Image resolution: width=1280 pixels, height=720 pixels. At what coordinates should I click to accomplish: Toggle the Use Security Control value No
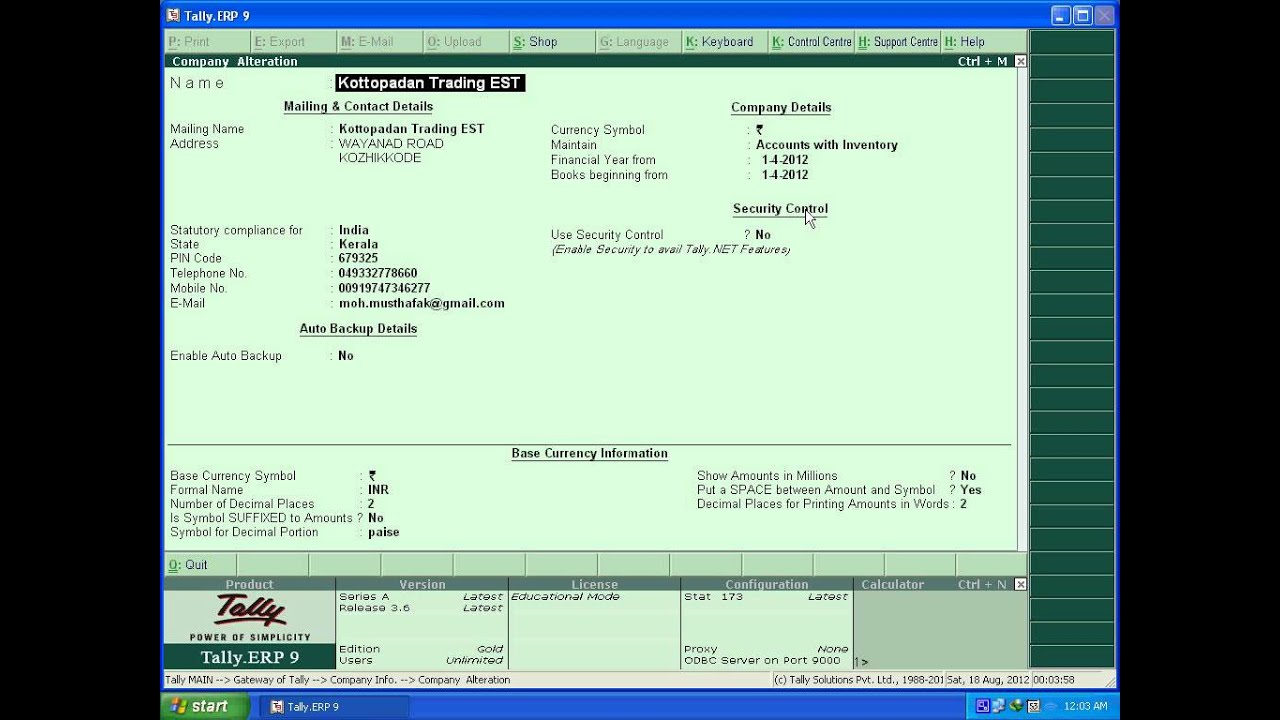(x=763, y=235)
